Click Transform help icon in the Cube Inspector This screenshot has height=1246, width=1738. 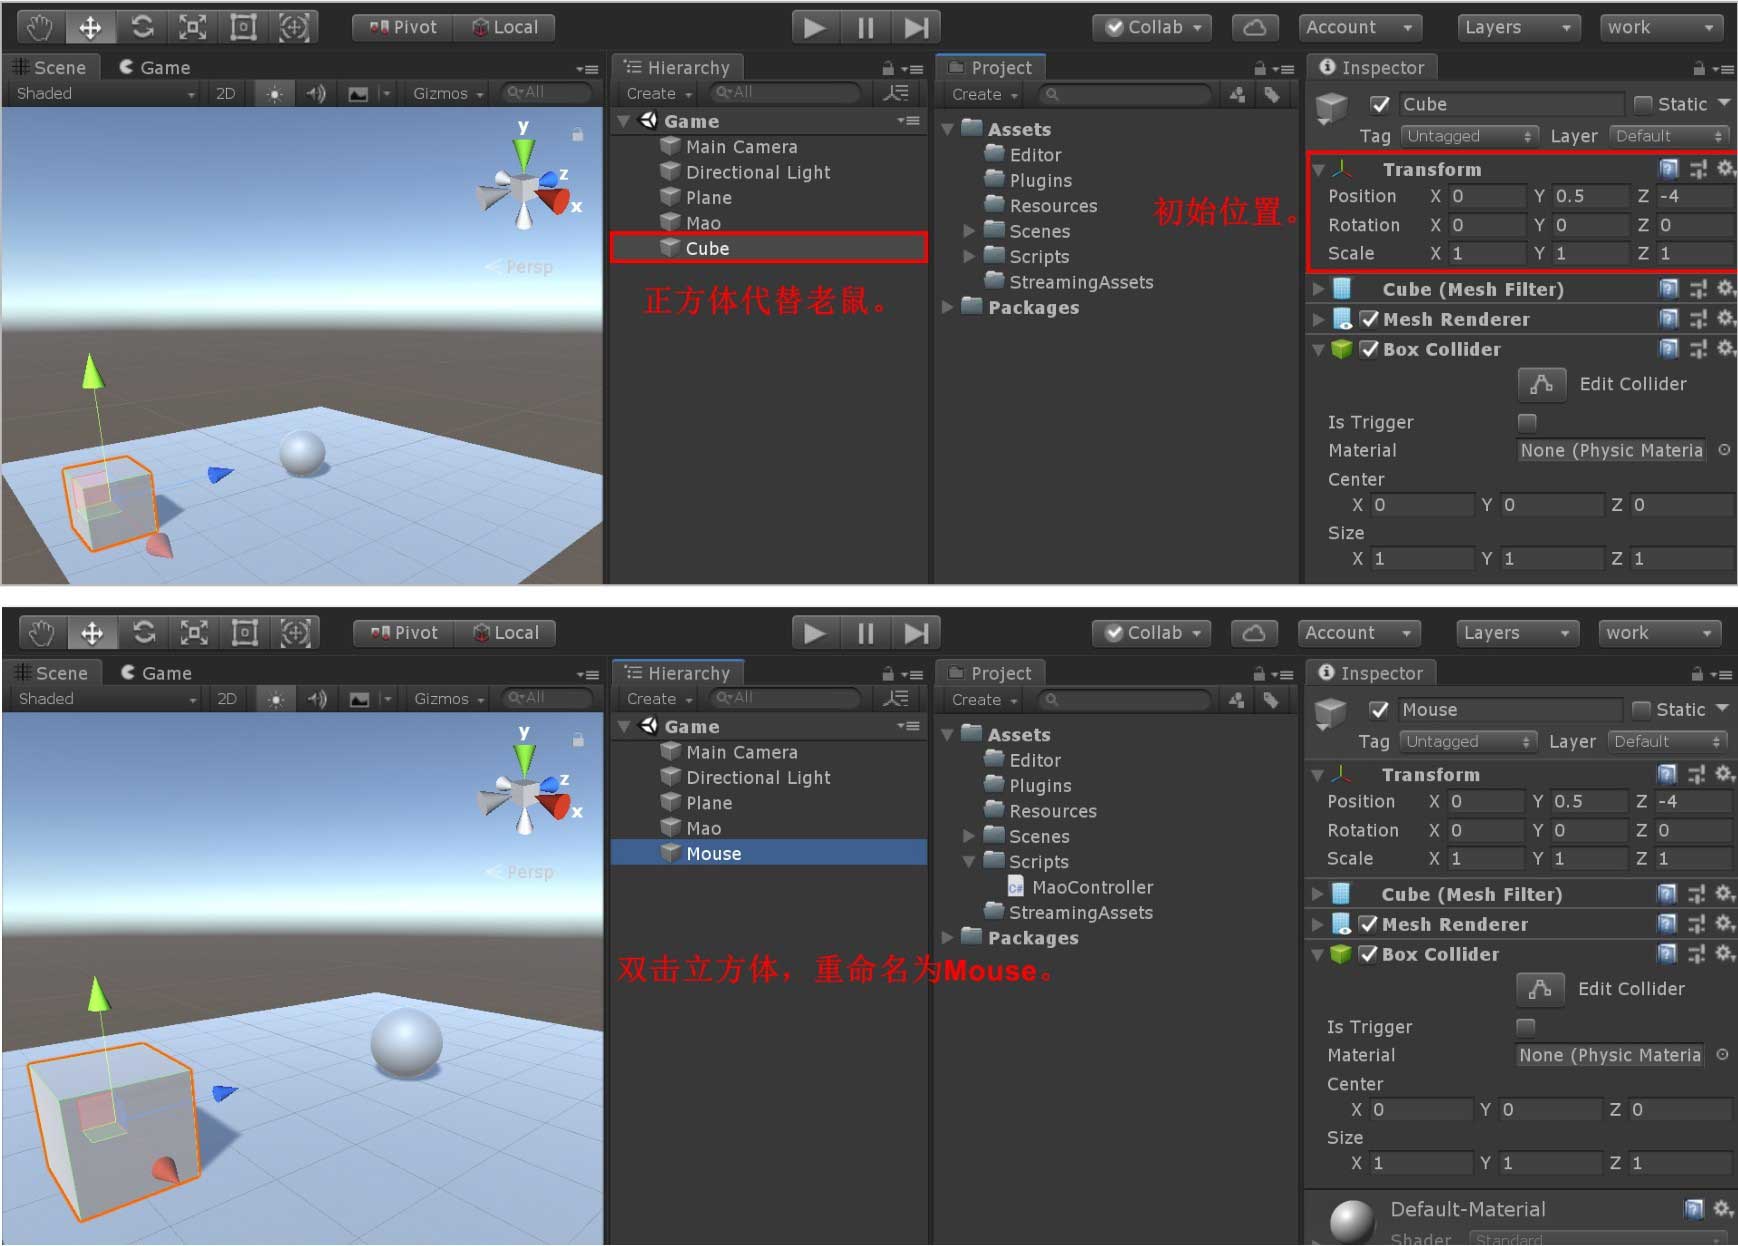click(1668, 169)
